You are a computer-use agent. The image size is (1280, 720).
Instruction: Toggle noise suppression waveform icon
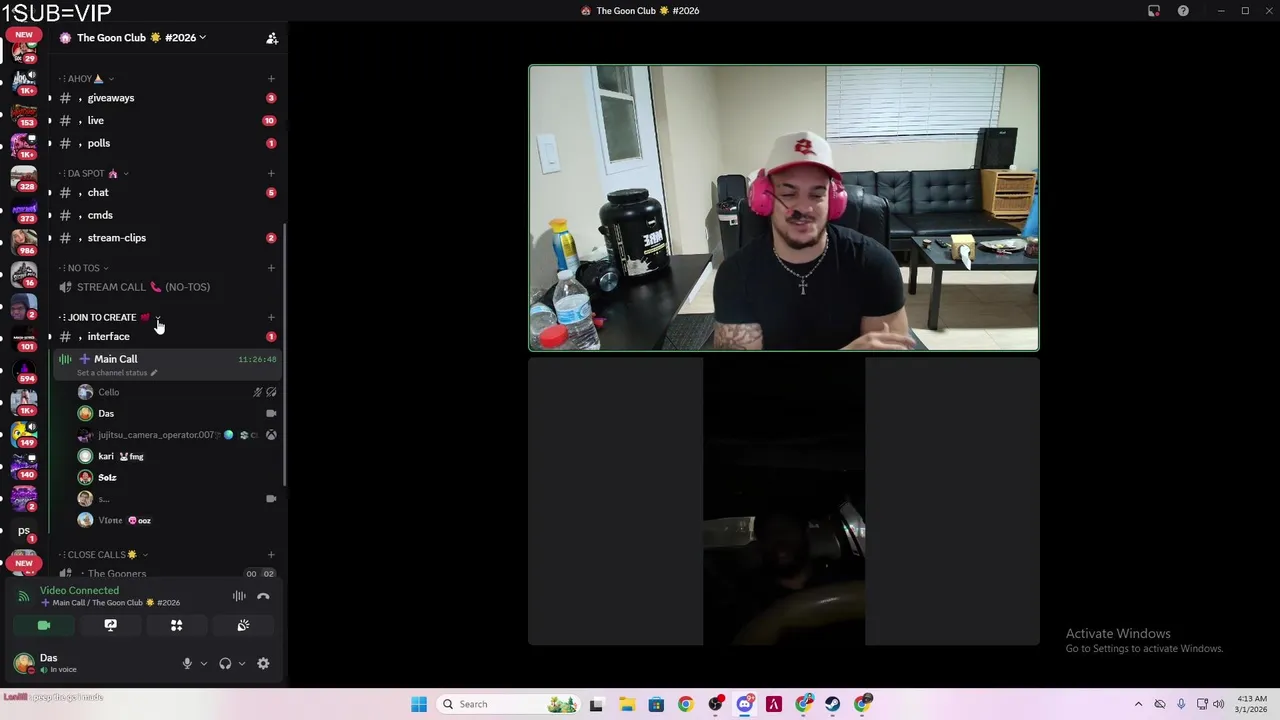pyautogui.click(x=239, y=597)
